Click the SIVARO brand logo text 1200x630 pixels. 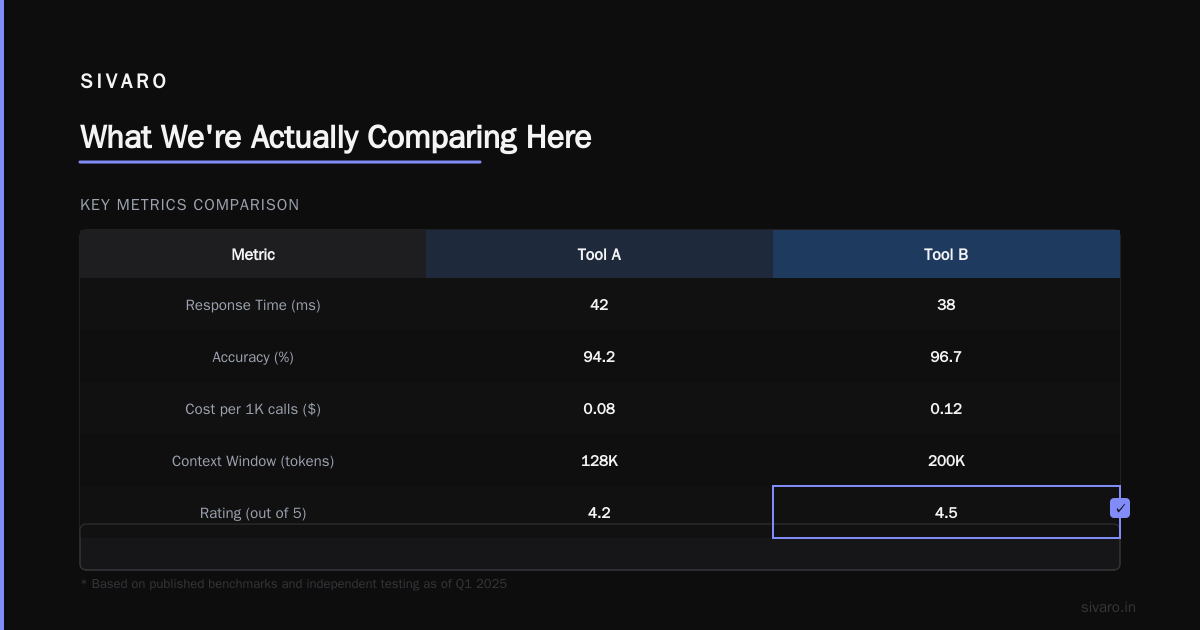pyautogui.click(x=124, y=82)
